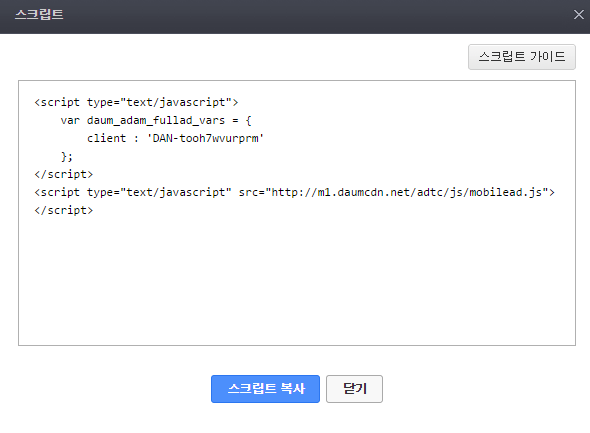Click the mobilead.js script src URL
The image size is (590, 433).
click(x=407, y=192)
